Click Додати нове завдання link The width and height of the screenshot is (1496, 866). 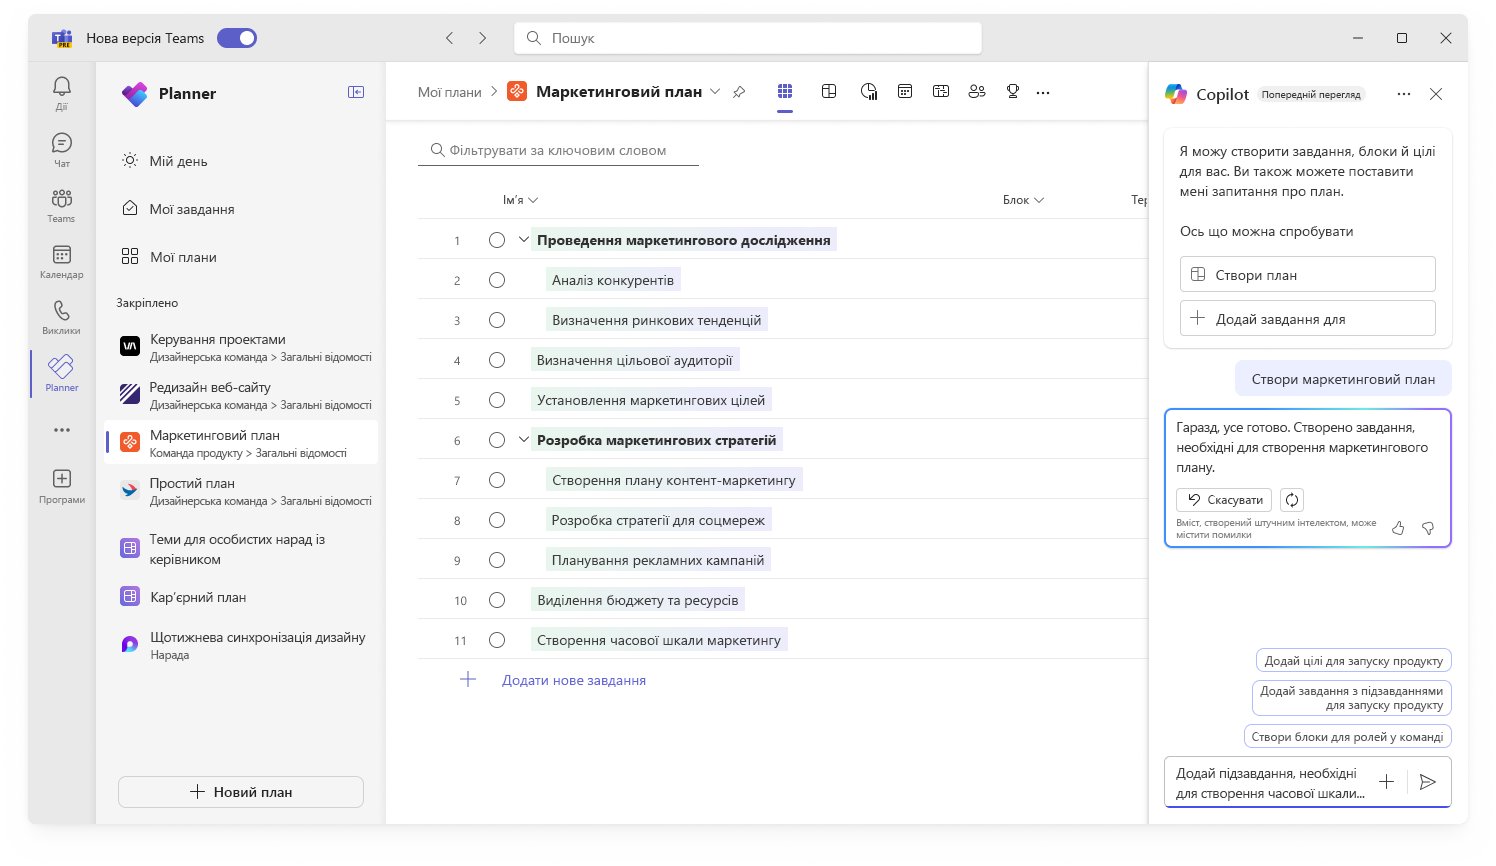click(574, 680)
